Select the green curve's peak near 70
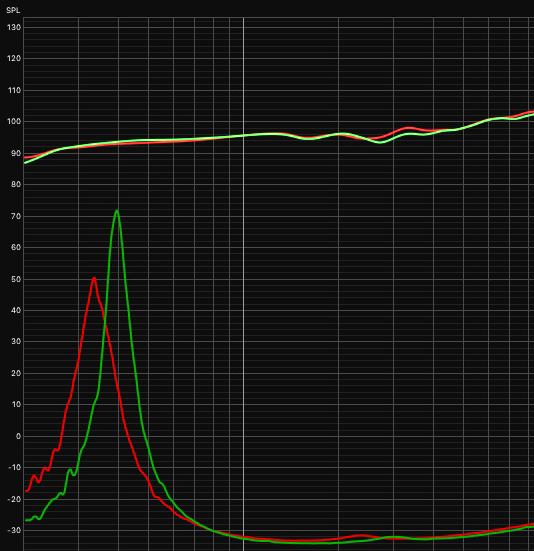The height and width of the screenshot is (551, 534). point(117,211)
